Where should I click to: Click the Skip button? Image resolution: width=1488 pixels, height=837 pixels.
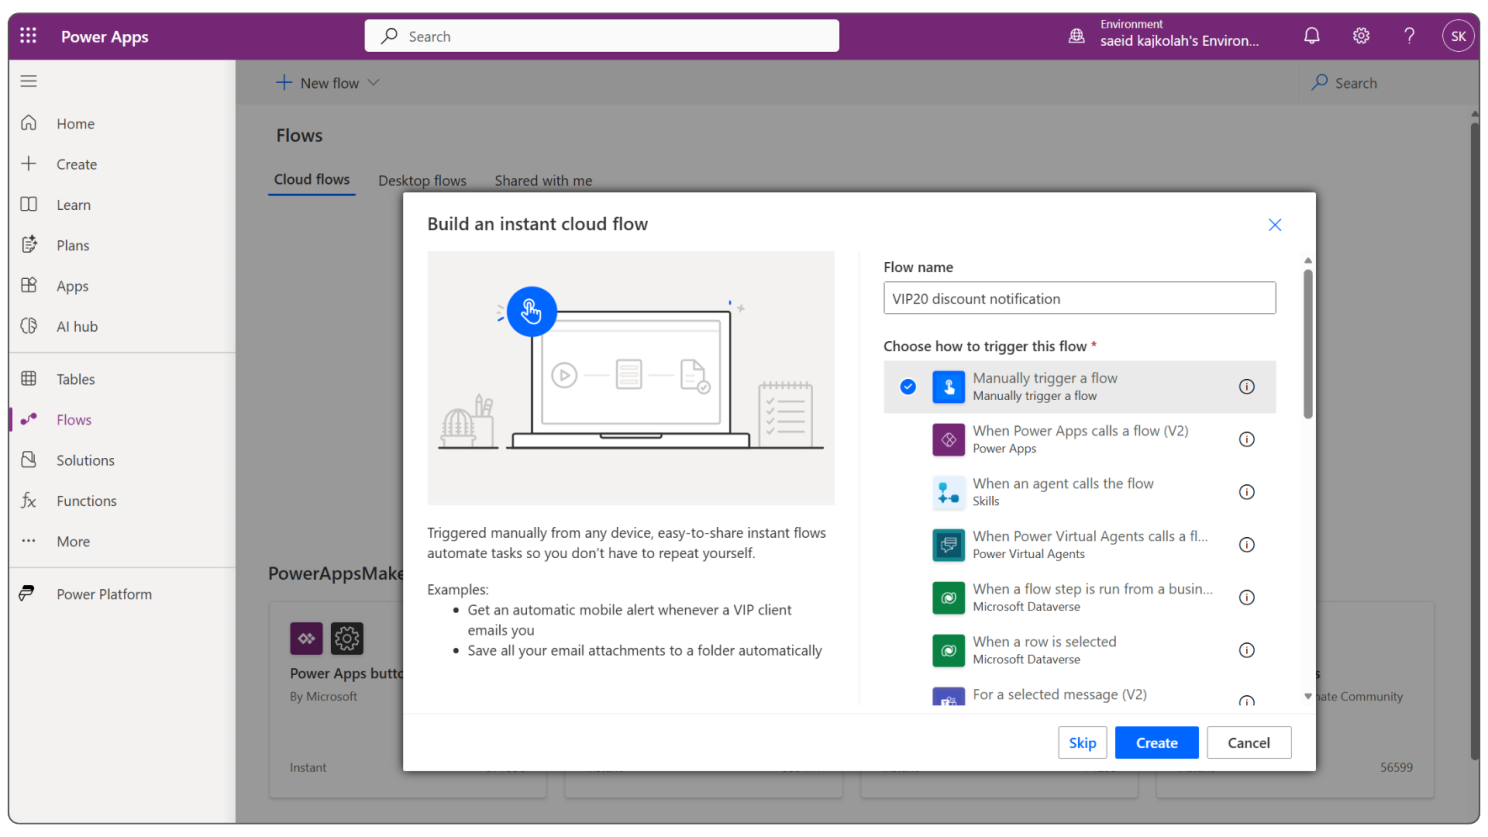[1083, 743]
